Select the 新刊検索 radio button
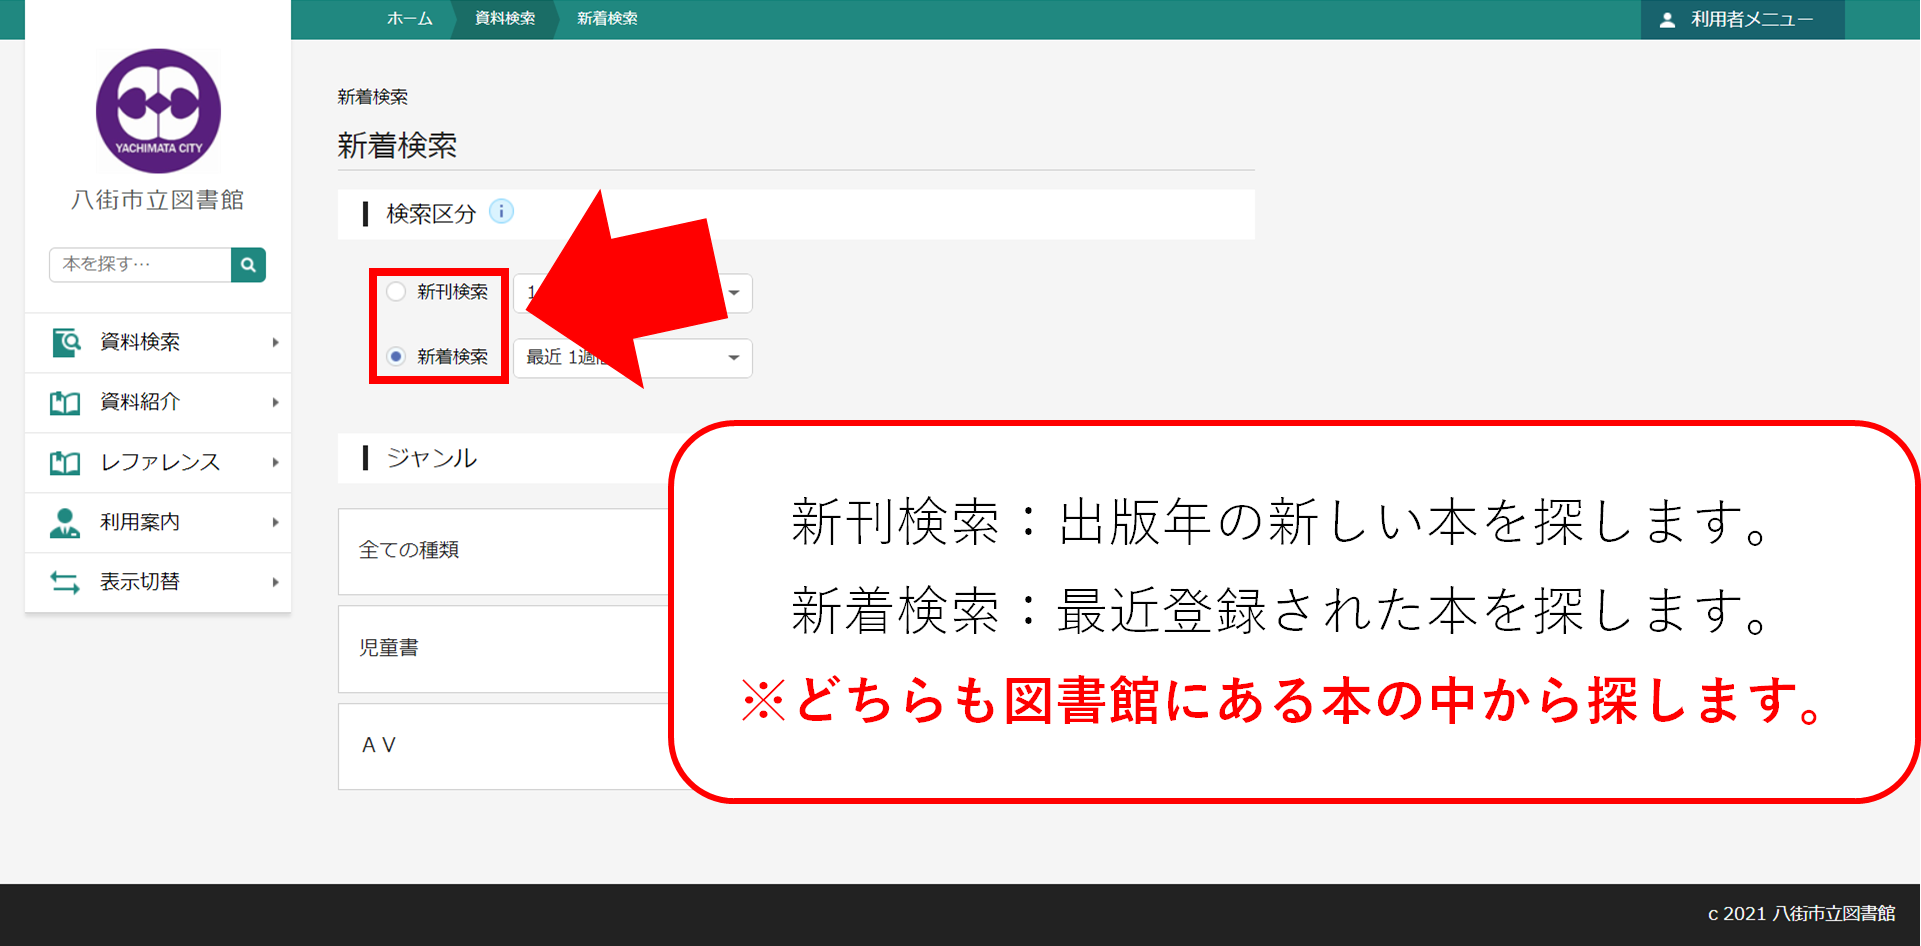Screen dimensions: 1921x946 396,292
